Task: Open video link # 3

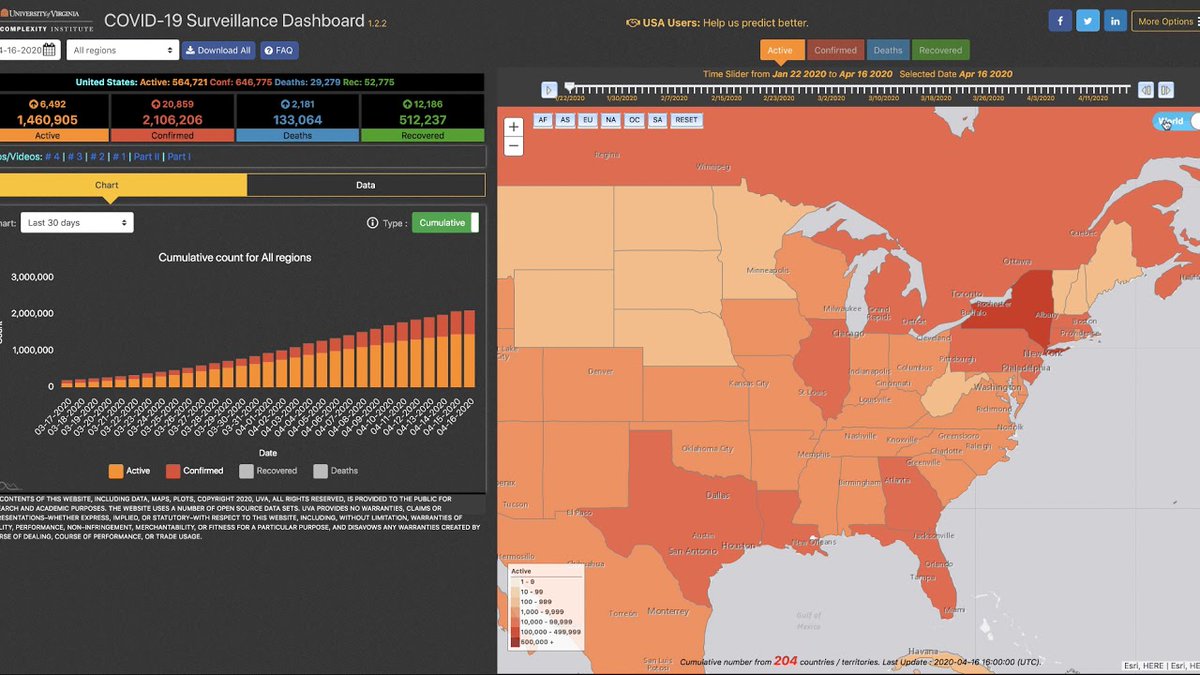Action: (74, 157)
